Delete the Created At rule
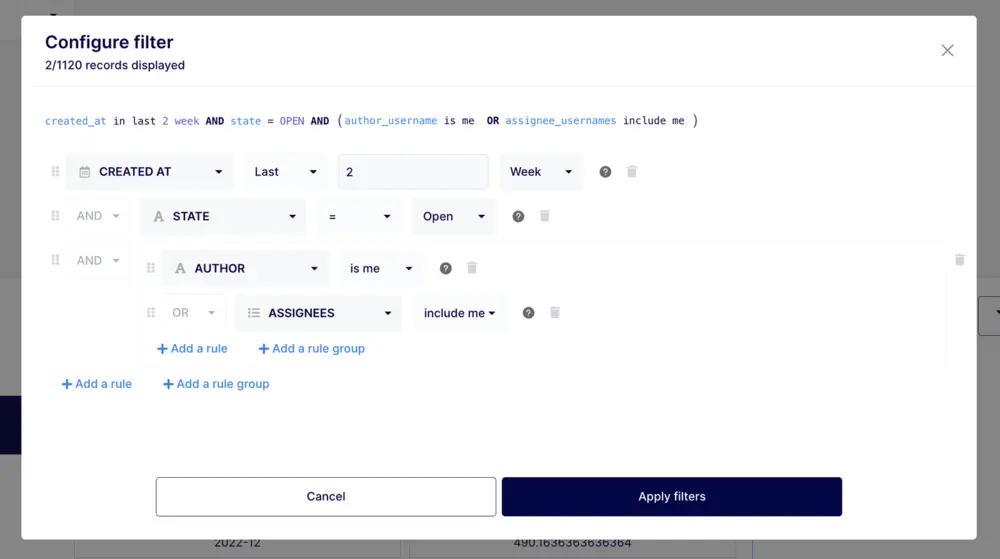1000x559 pixels. (x=631, y=171)
